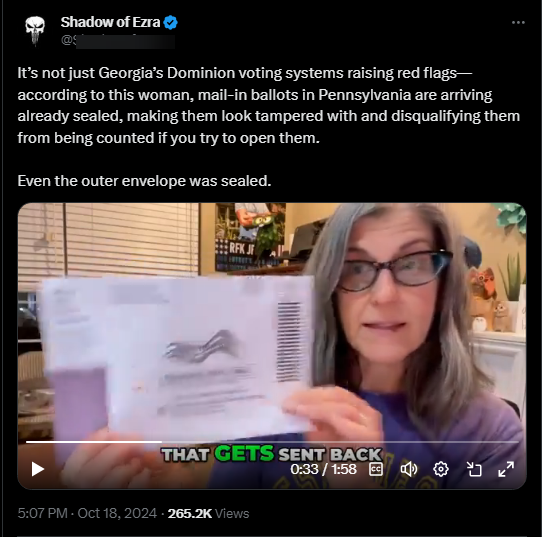Click 'Even the outer envelope was sealed' line
Image resolution: width=542 pixels, height=537 pixels.
coord(144,181)
